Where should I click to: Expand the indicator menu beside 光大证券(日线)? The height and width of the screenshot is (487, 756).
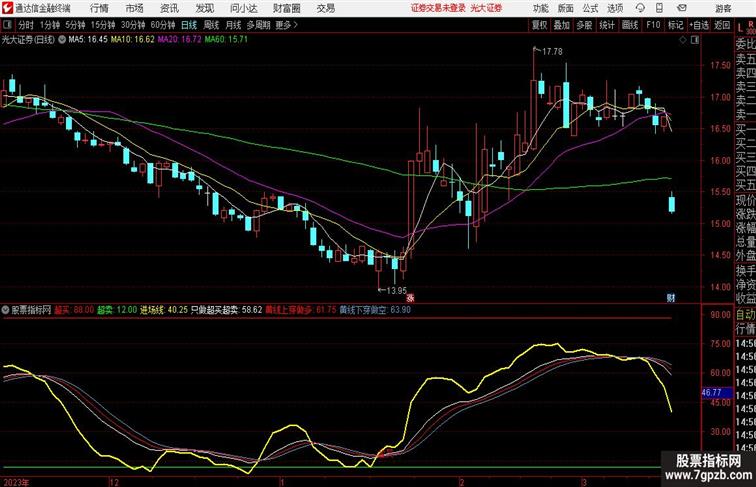(x=62, y=40)
